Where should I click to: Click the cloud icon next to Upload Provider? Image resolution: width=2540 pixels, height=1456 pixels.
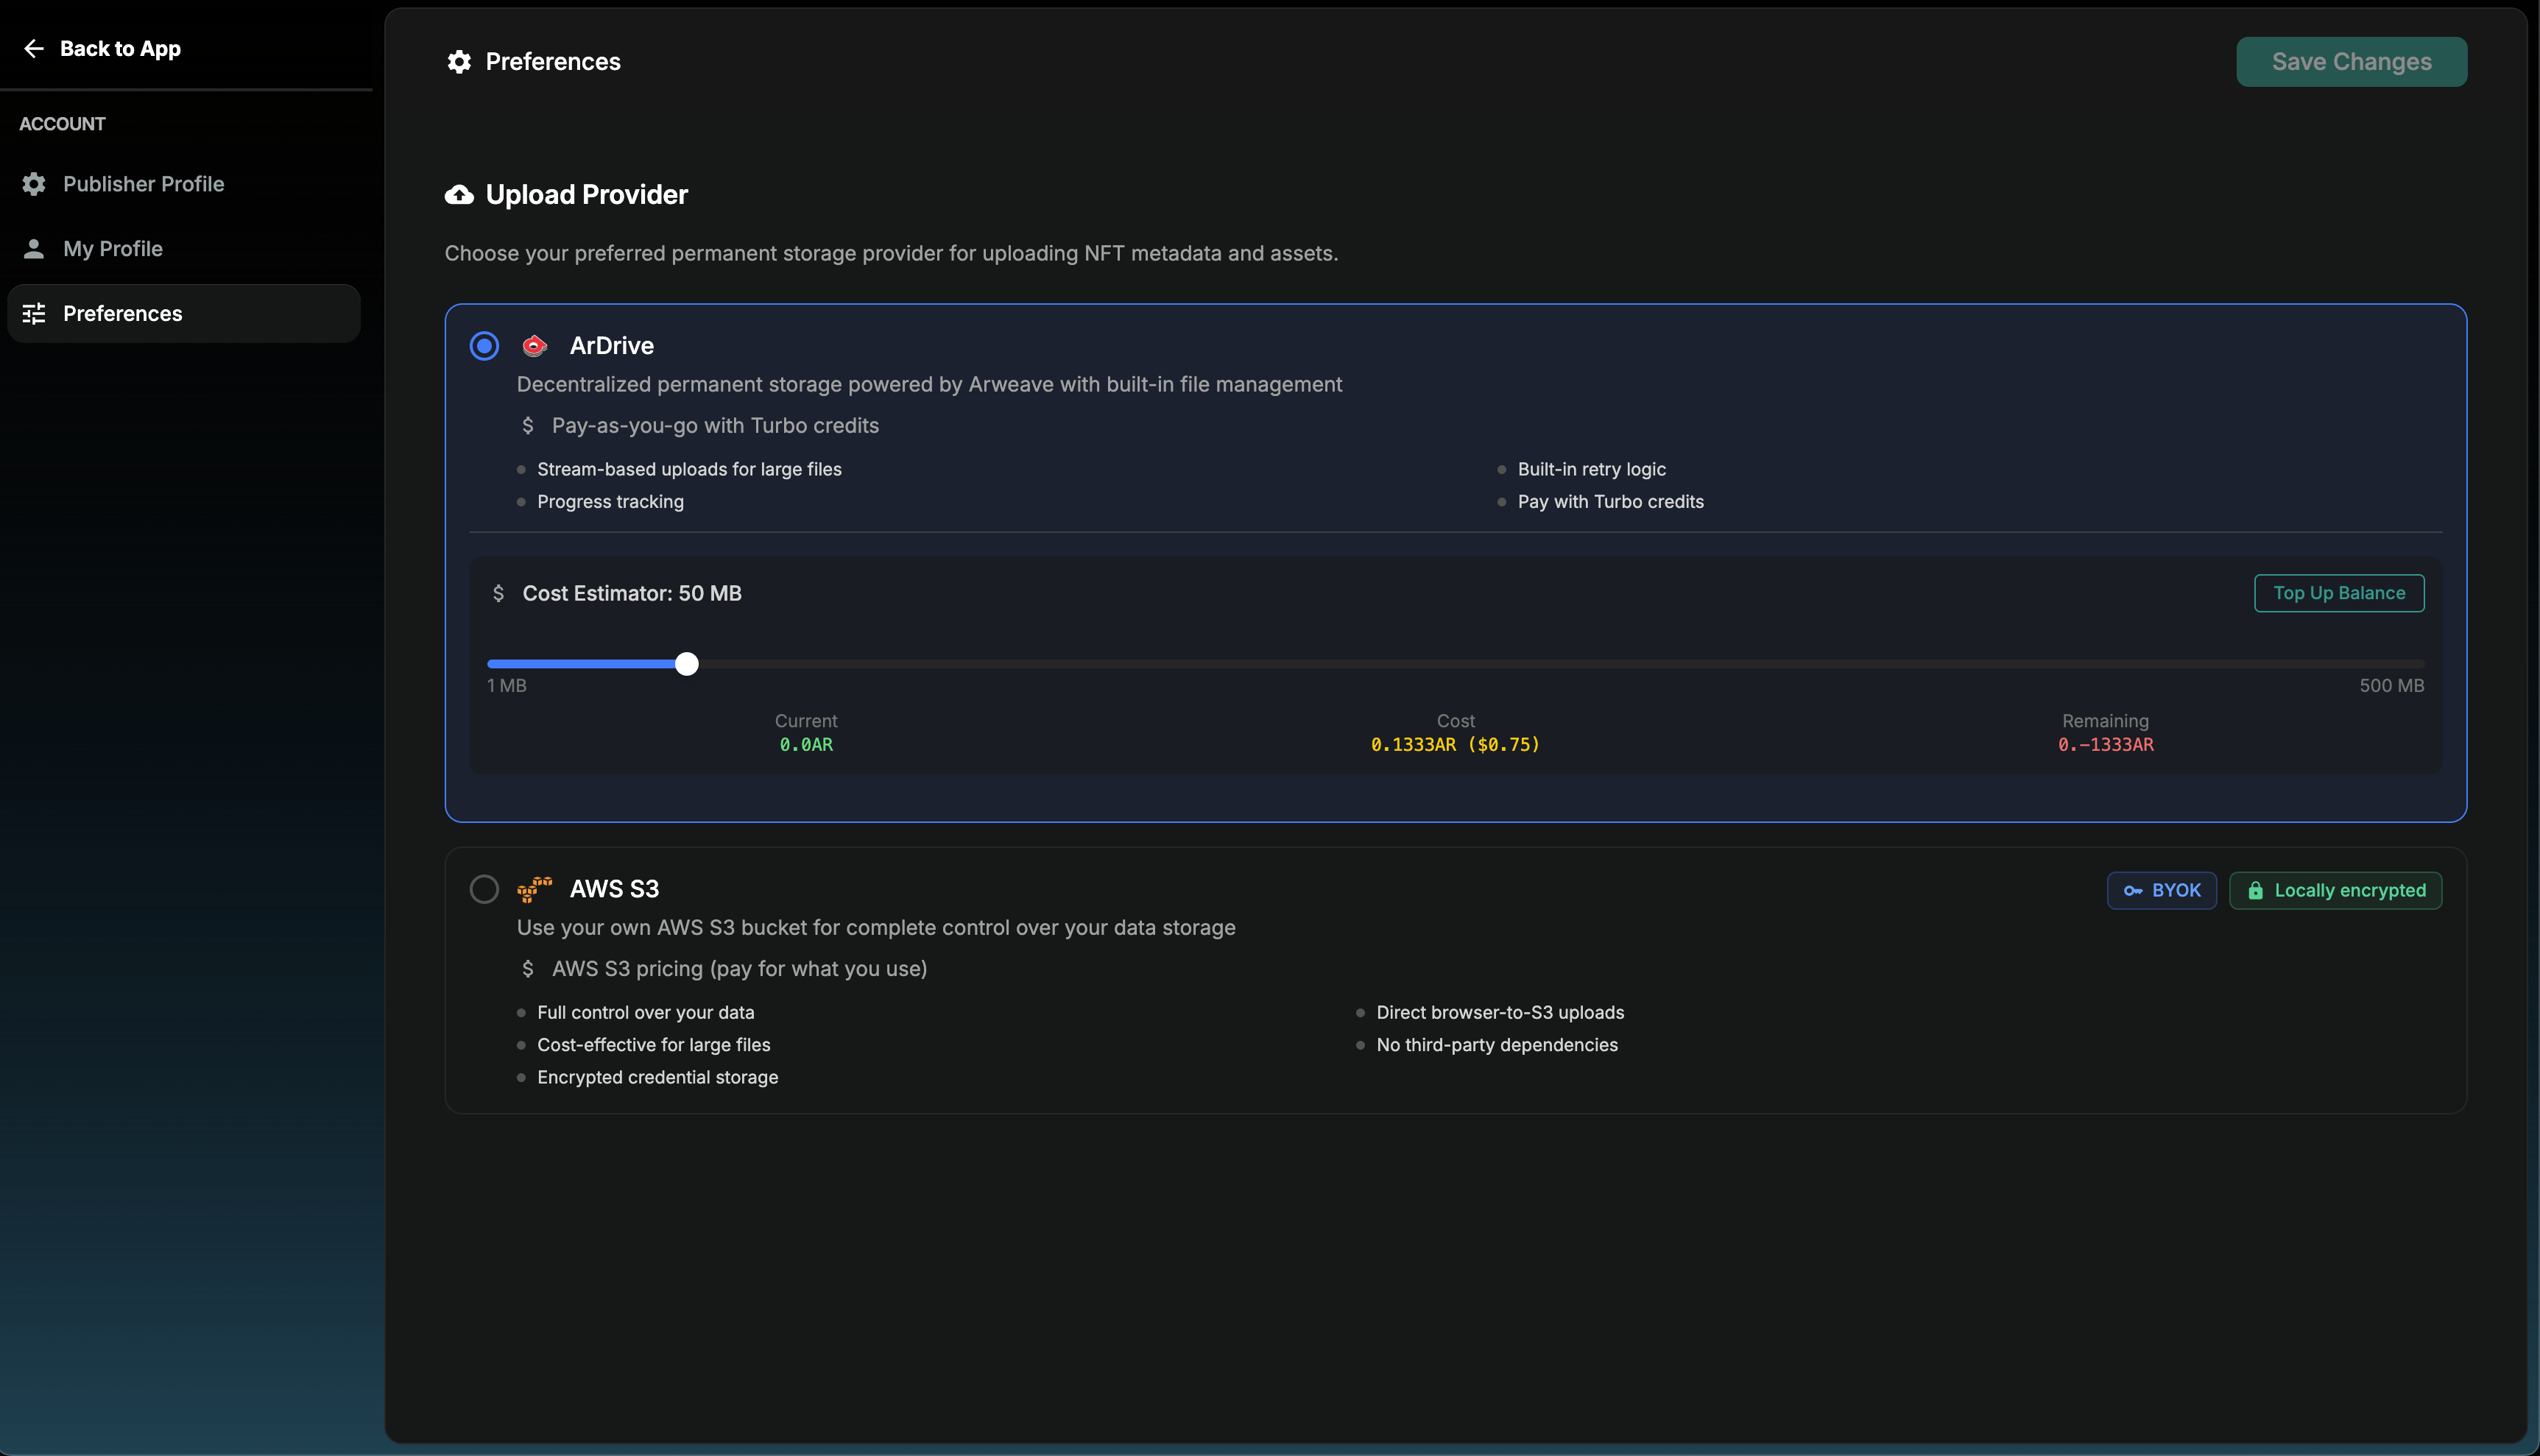coord(459,194)
